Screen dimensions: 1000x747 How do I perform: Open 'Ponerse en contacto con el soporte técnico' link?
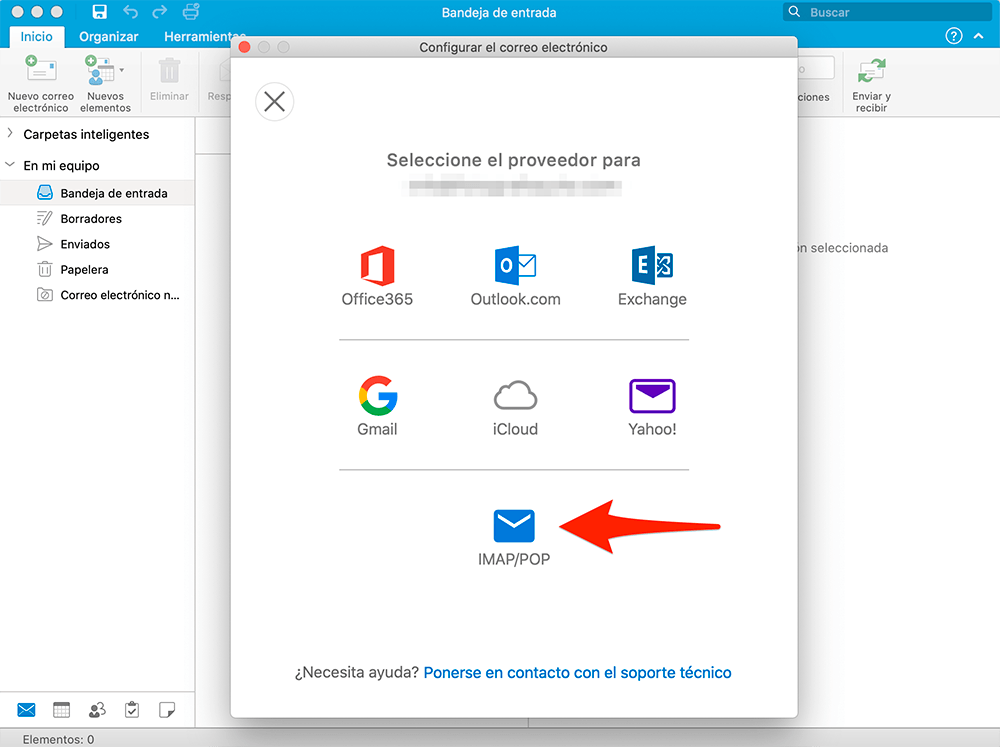pyautogui.click(x=577, y=672)
